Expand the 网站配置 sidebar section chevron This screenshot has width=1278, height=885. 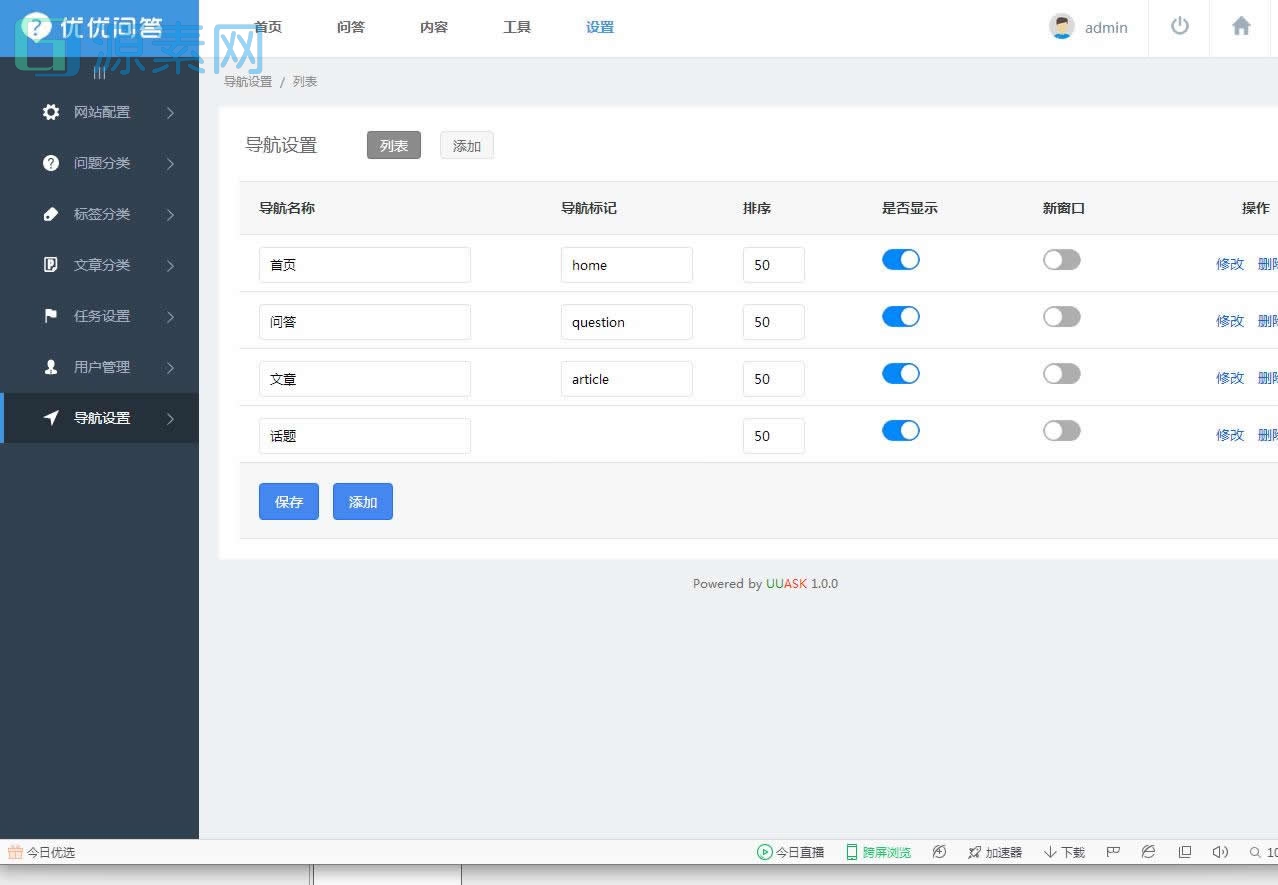click(170, 112)
